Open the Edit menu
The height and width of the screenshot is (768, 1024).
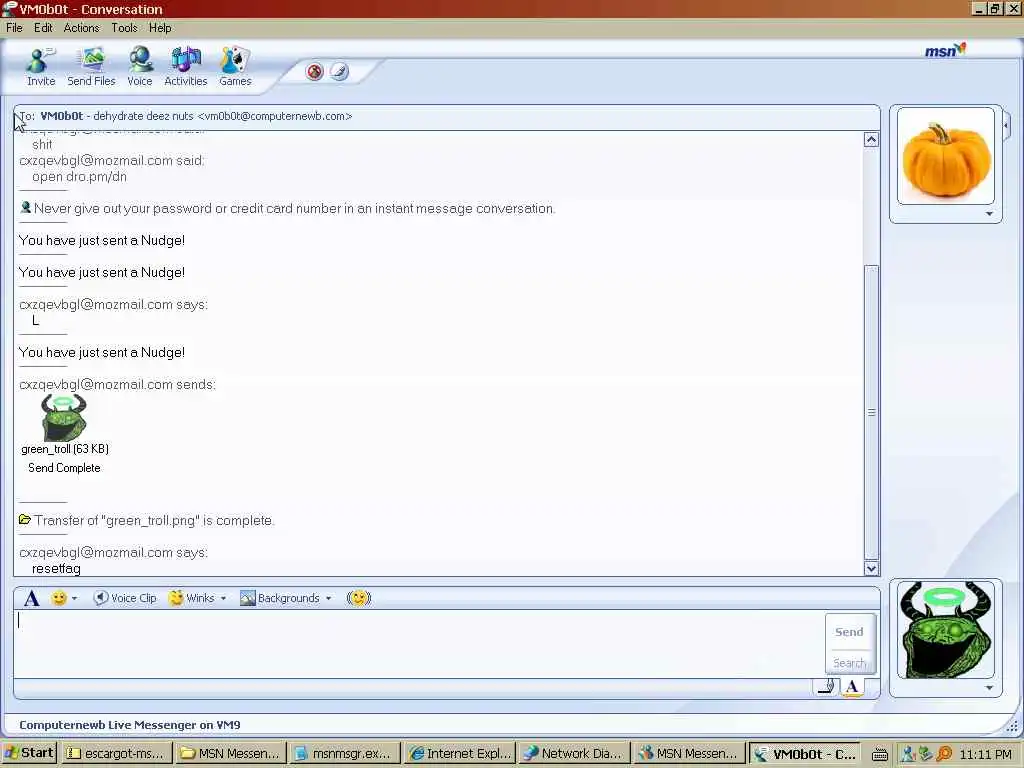tap(43, 27)
